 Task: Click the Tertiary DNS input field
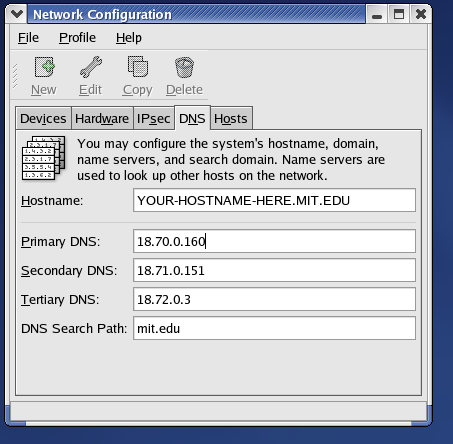coord(274,299)
